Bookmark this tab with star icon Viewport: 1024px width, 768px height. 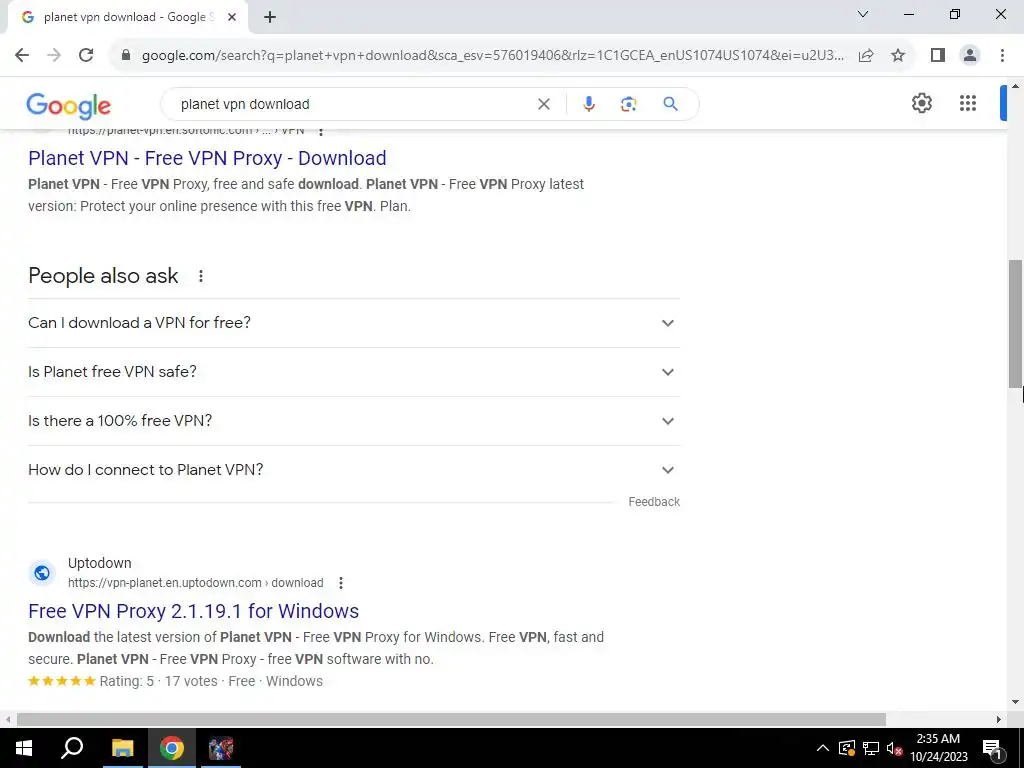click(898, 56)
